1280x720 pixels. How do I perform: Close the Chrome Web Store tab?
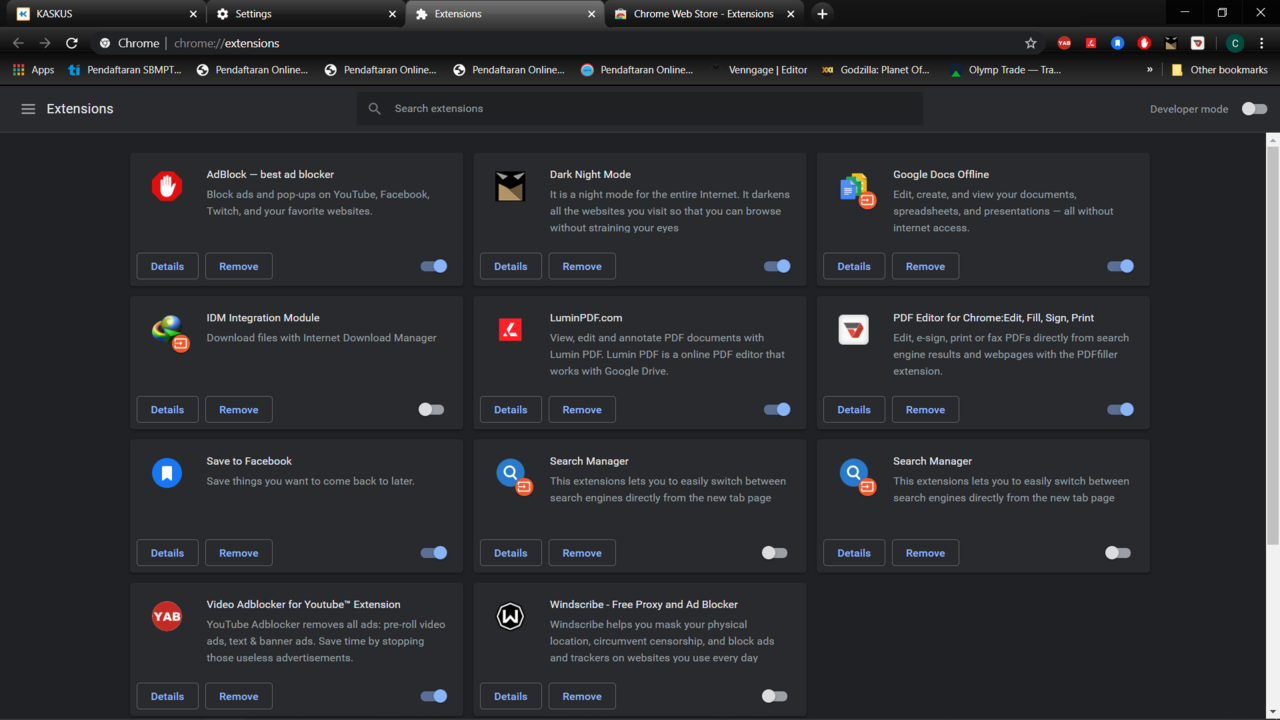(791, 14)
